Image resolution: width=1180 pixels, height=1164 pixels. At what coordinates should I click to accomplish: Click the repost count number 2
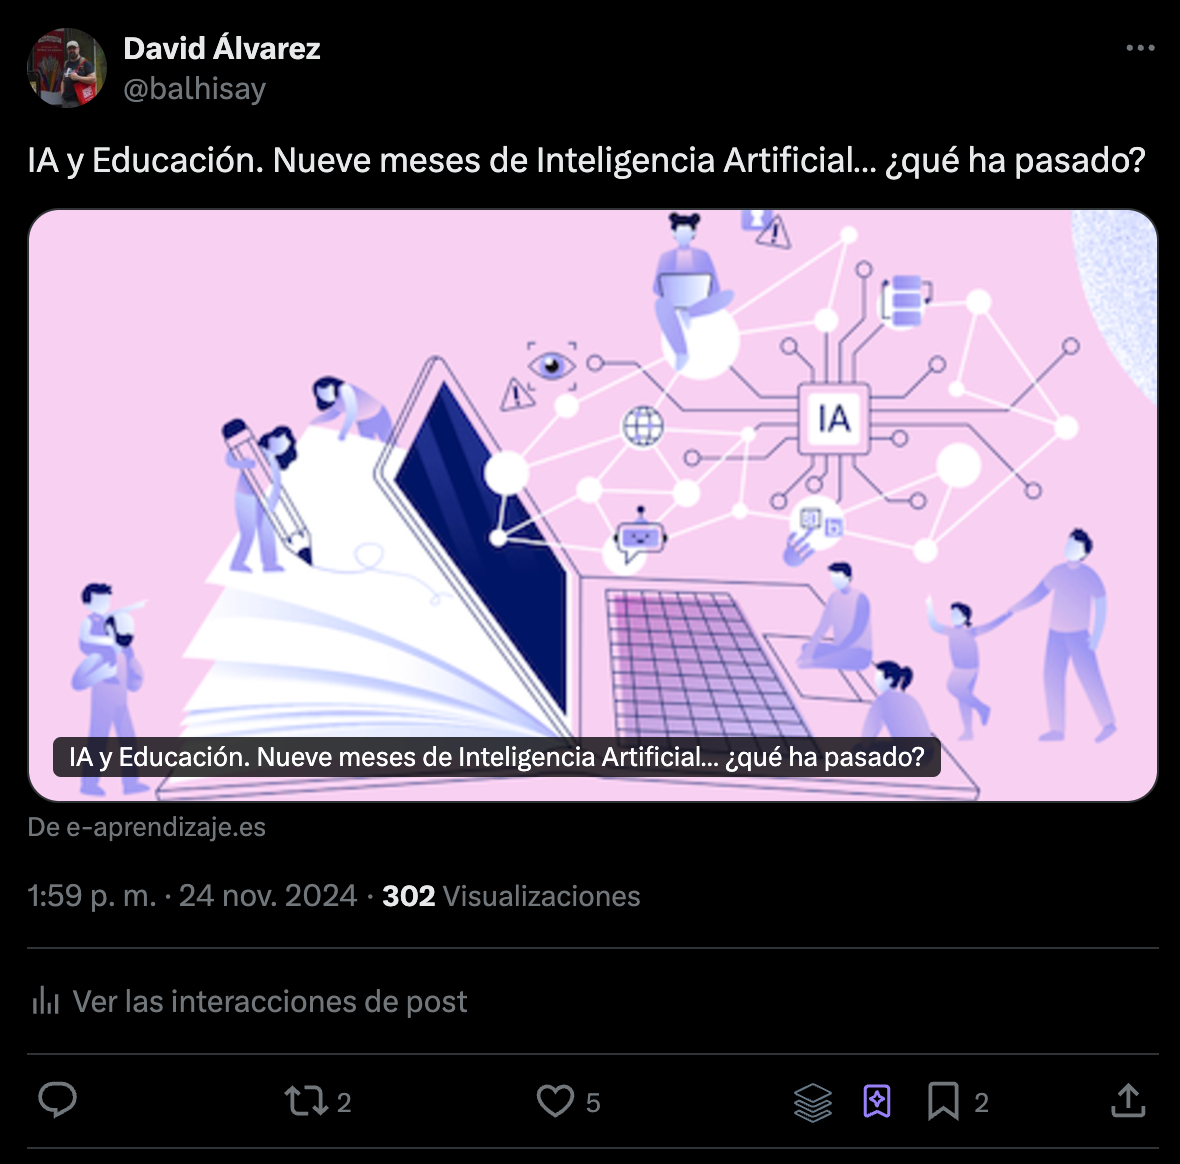(344, 1103)
